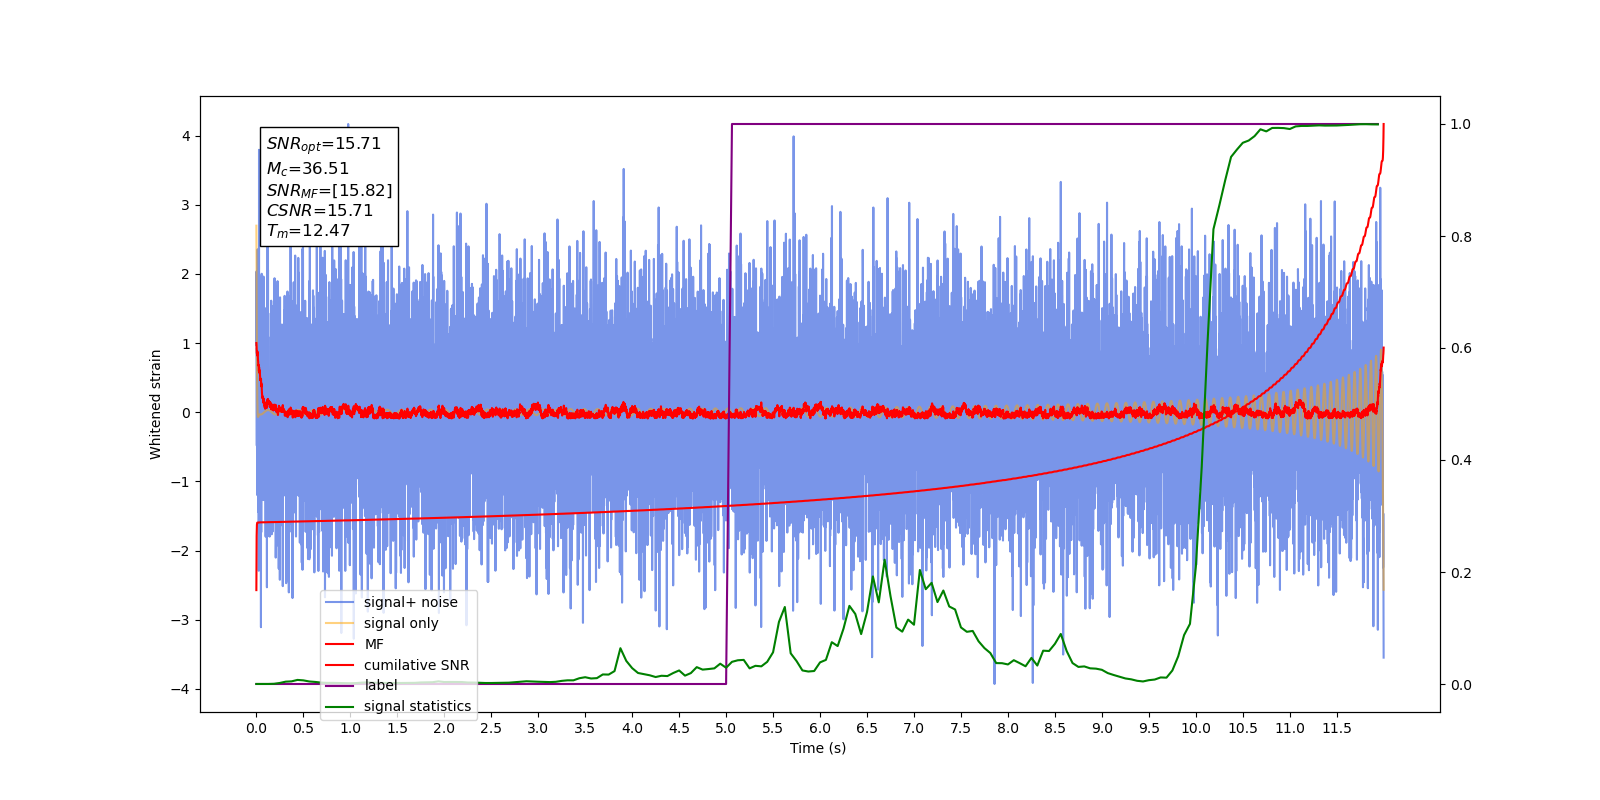Select the Mc=36.51 annotation line
The image size is (1600, 800).
pos(308,169)
